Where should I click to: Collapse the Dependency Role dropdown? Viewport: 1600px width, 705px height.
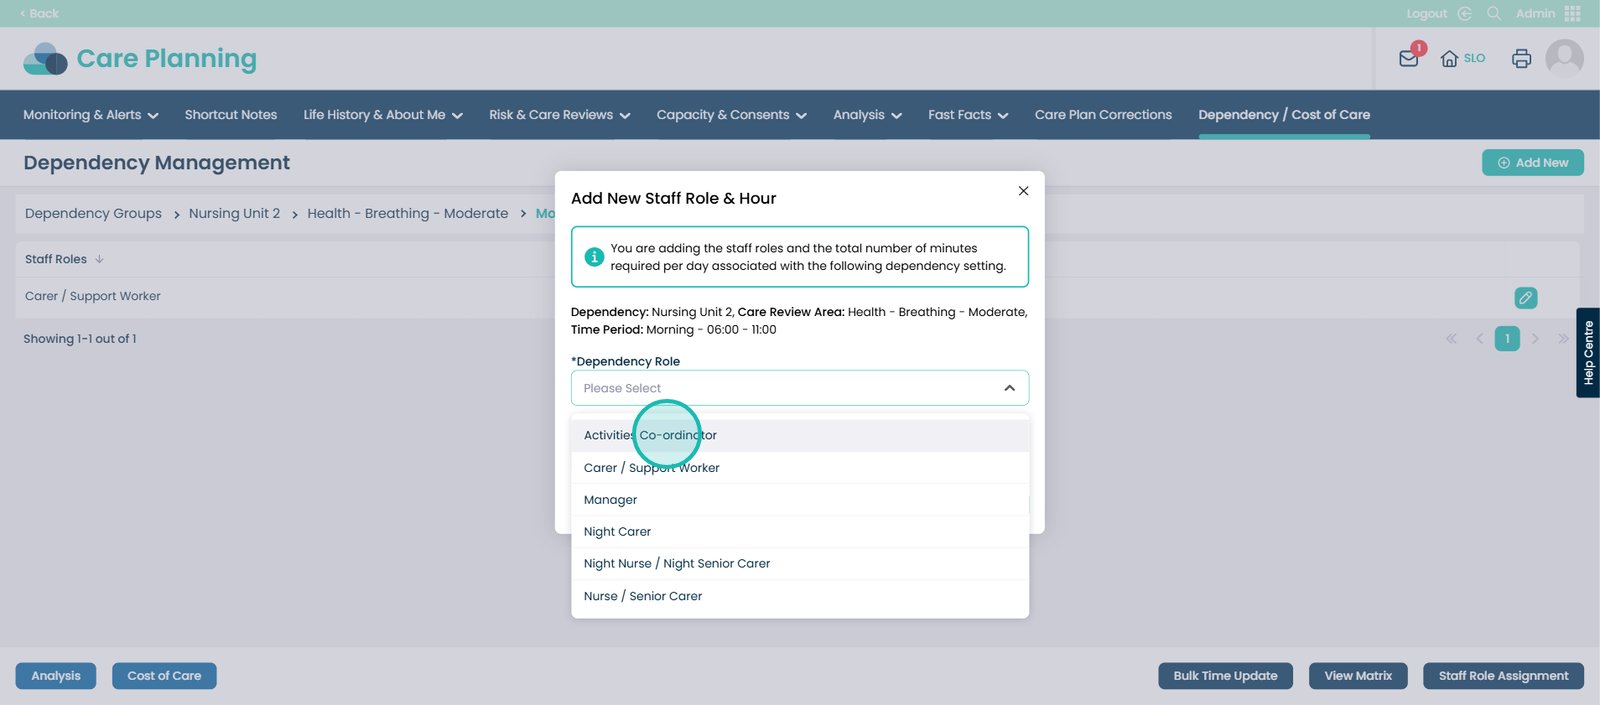[x=1009, y=388]
